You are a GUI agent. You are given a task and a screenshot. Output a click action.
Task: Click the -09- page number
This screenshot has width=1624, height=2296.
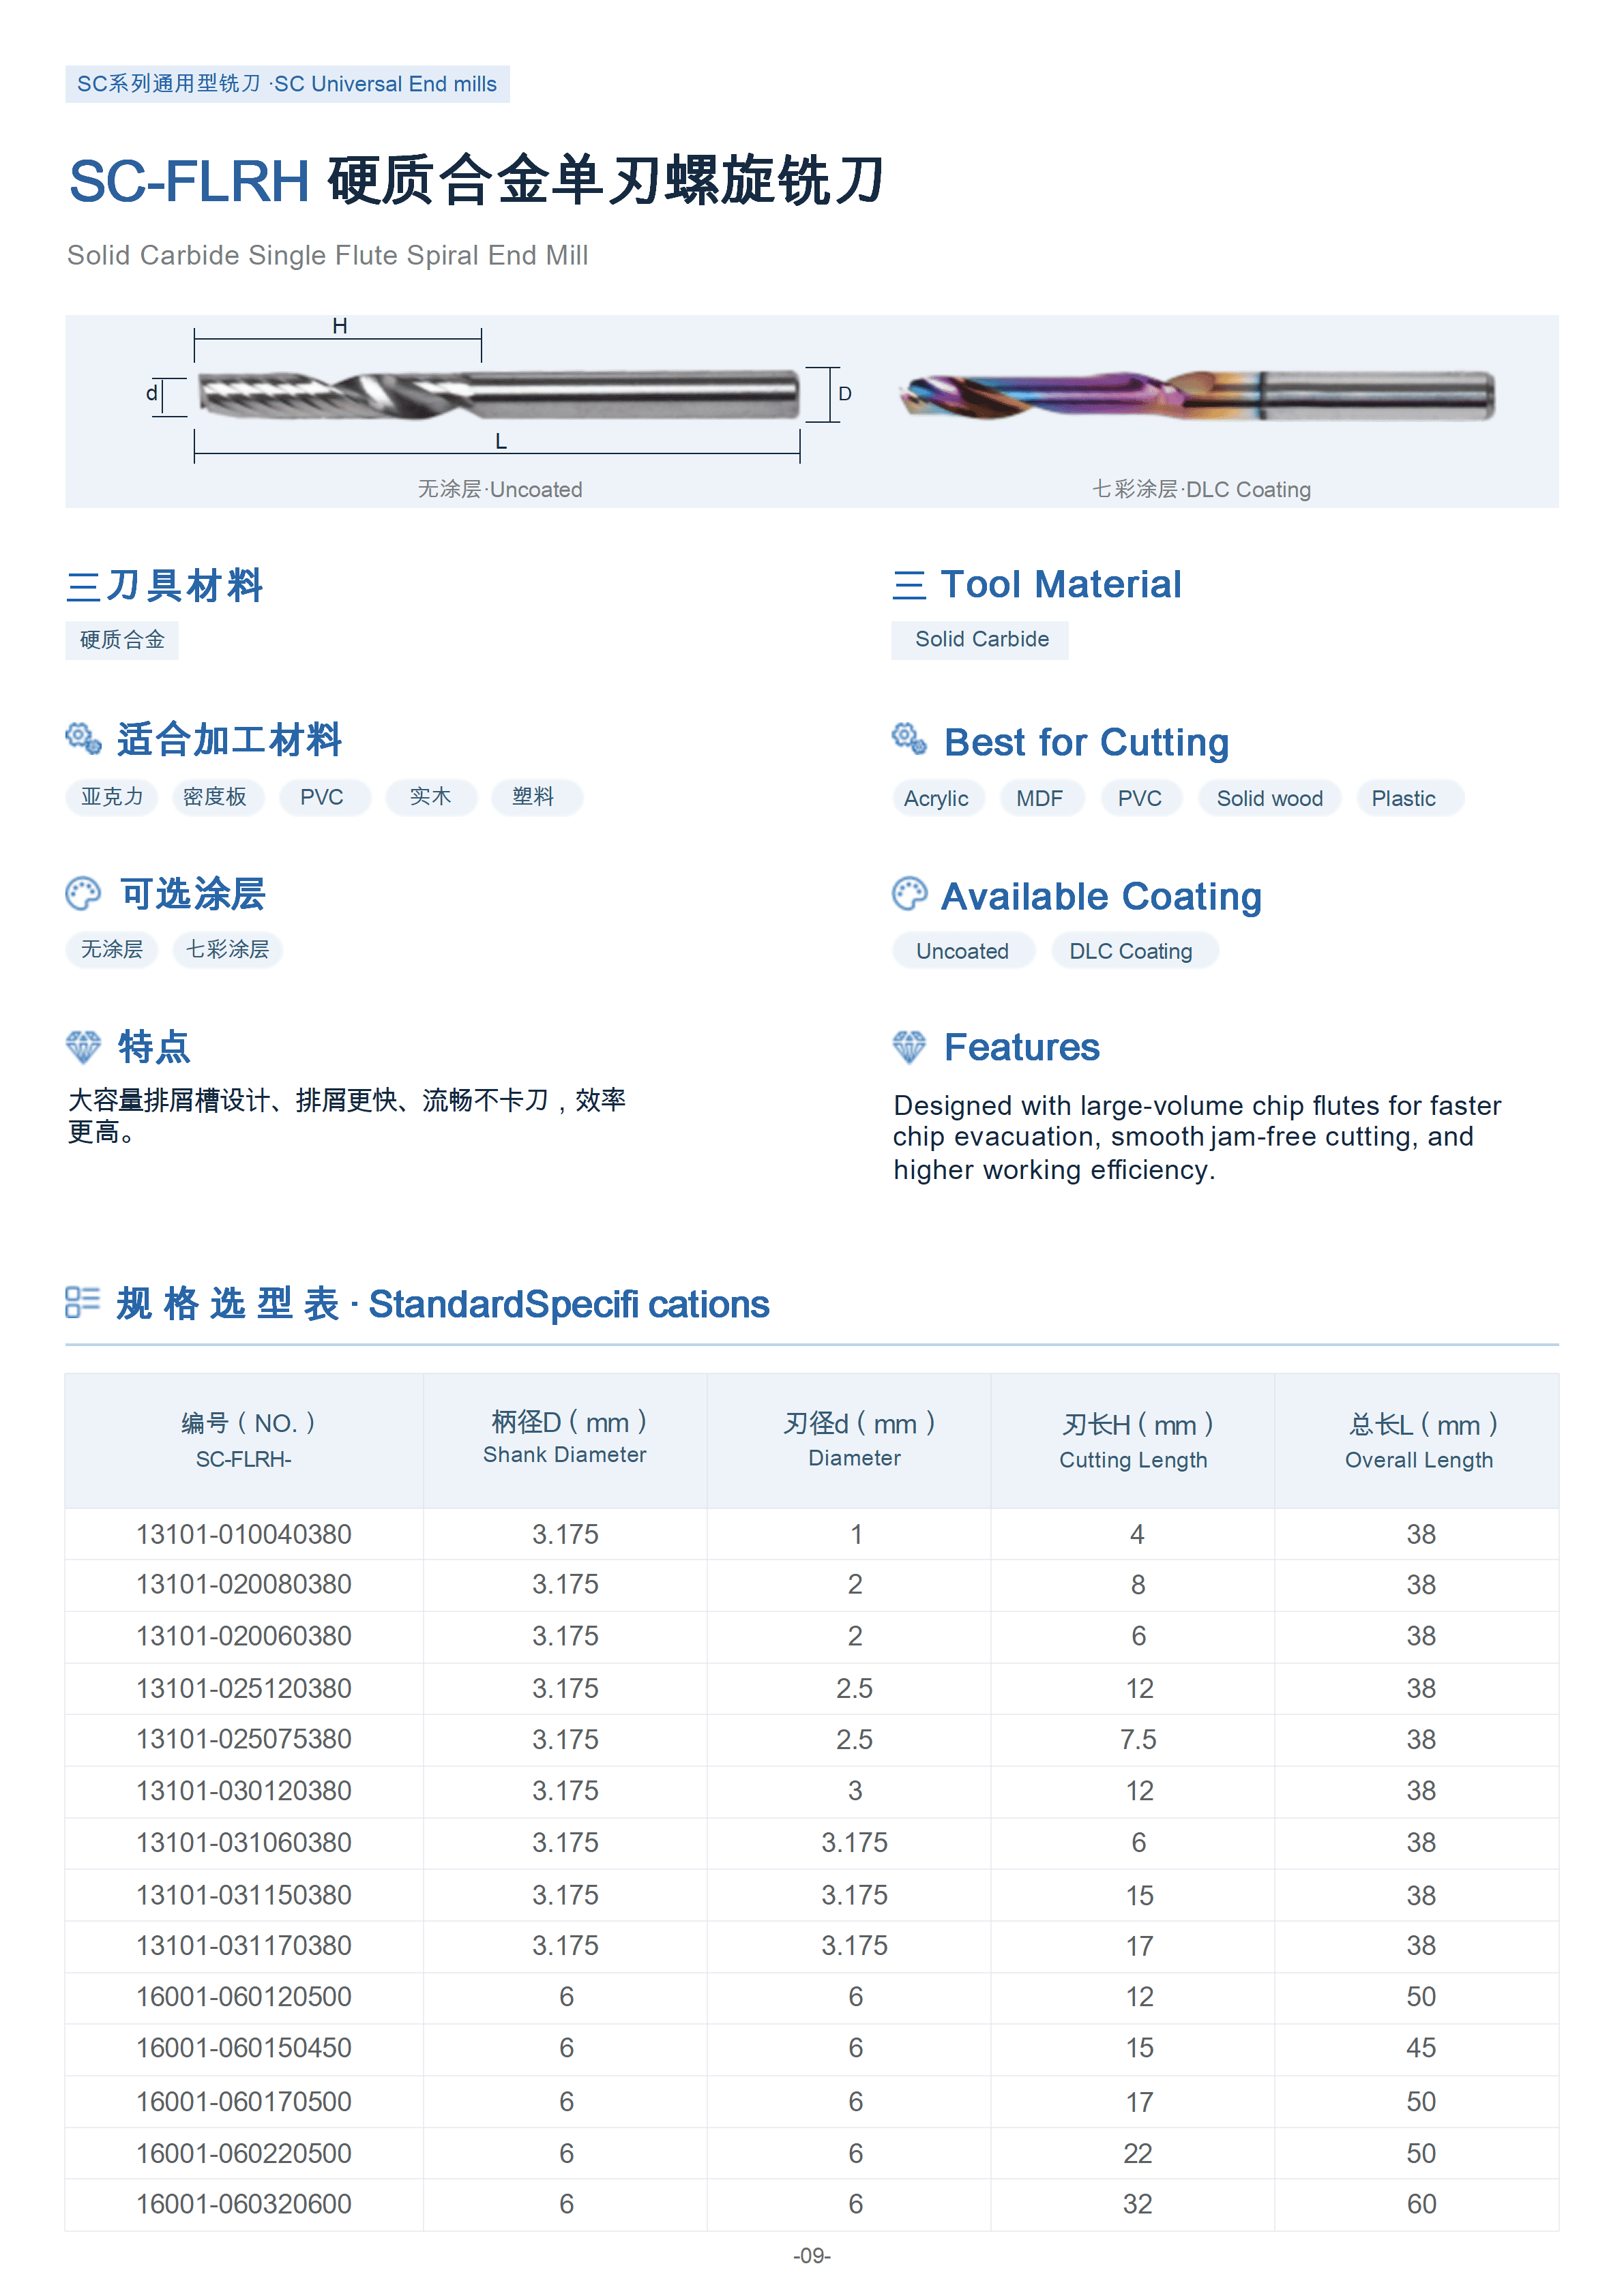(x=812, y=2255)
